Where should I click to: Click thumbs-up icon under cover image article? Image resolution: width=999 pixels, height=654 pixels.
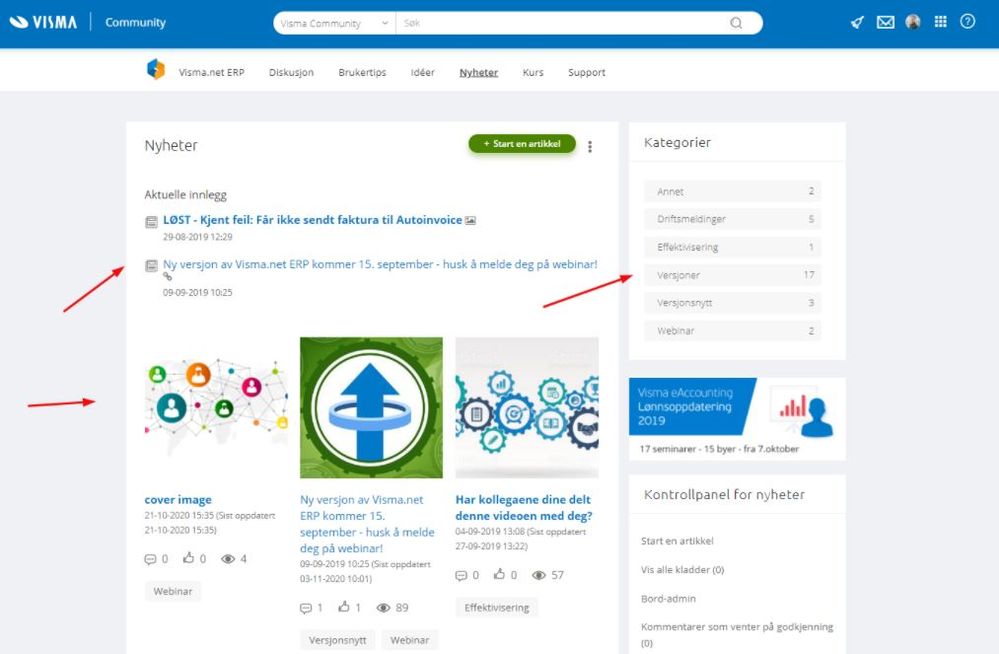[x=189, y=558]
